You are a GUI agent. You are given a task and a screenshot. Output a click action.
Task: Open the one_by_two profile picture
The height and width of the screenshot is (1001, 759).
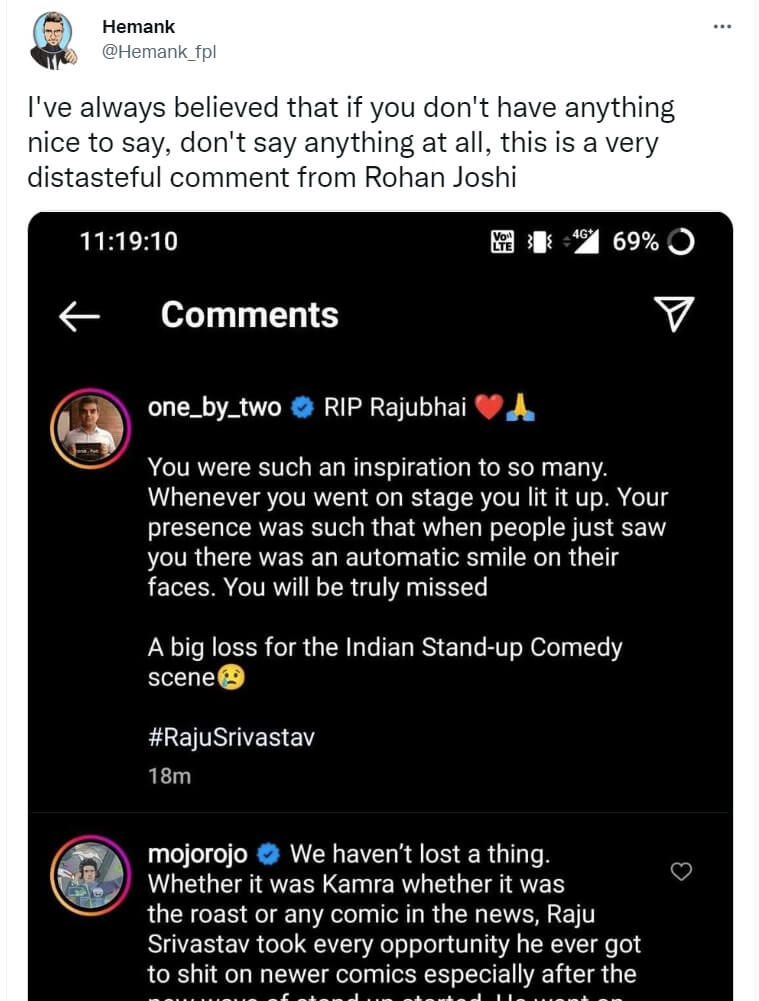[x=91, y=429]
